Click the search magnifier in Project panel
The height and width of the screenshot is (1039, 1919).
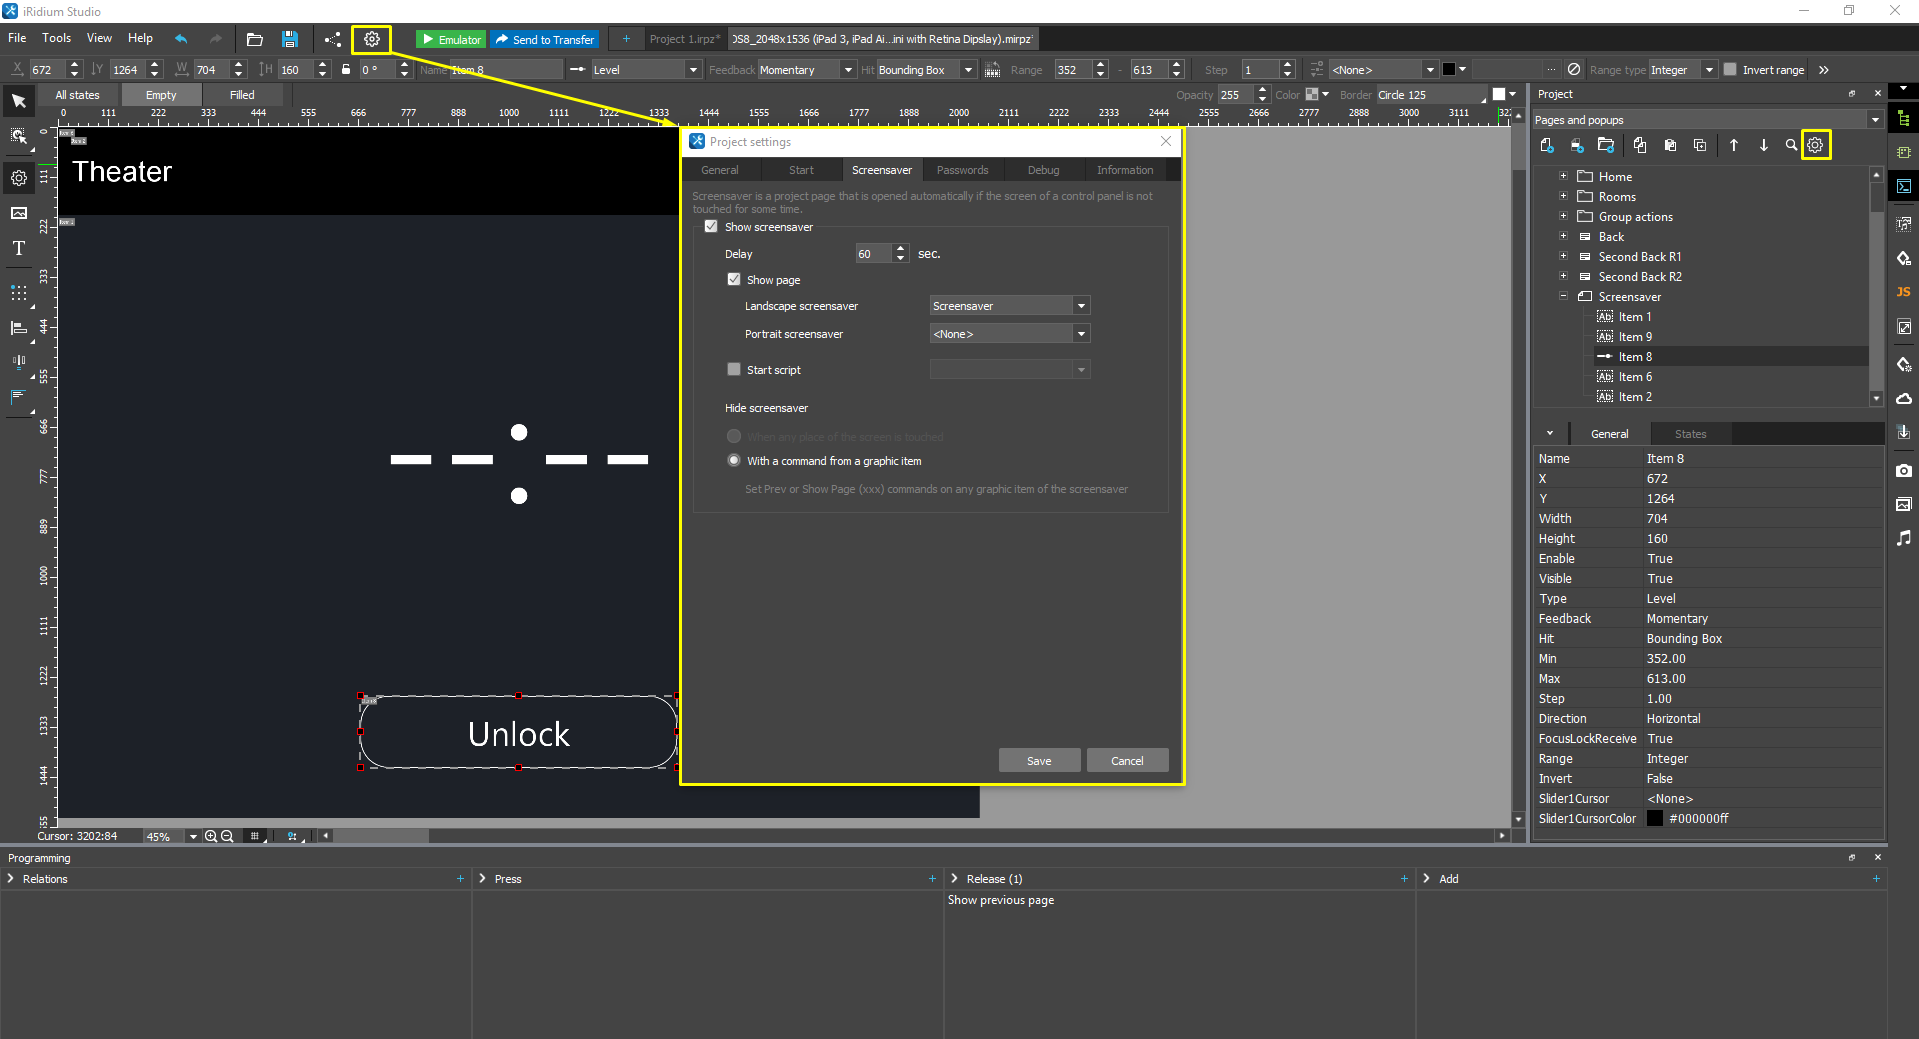click(x=1791, y=145)
